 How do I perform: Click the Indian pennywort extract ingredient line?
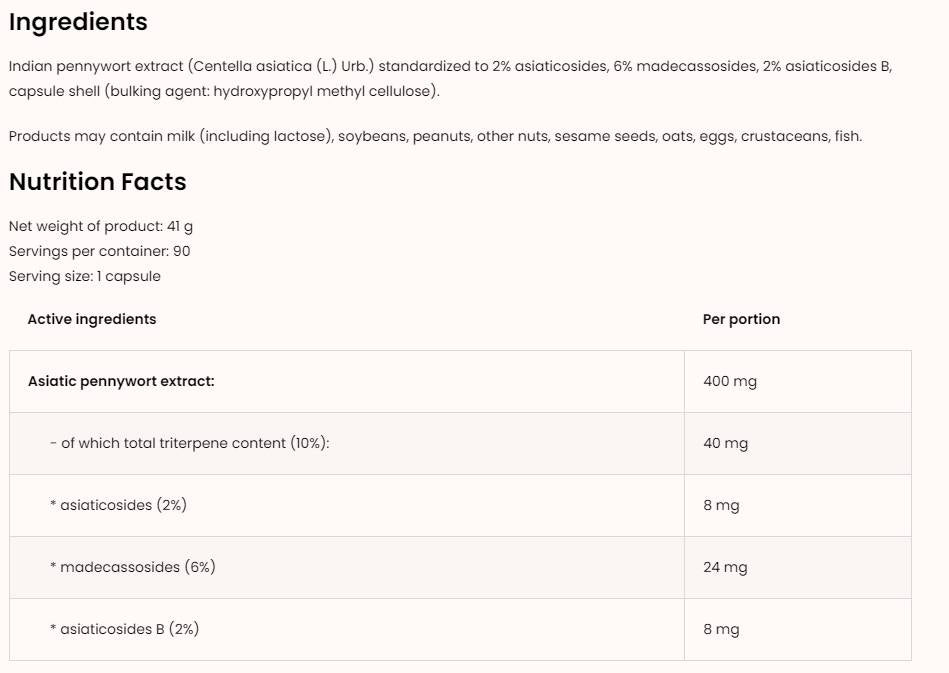pos(450,67)
